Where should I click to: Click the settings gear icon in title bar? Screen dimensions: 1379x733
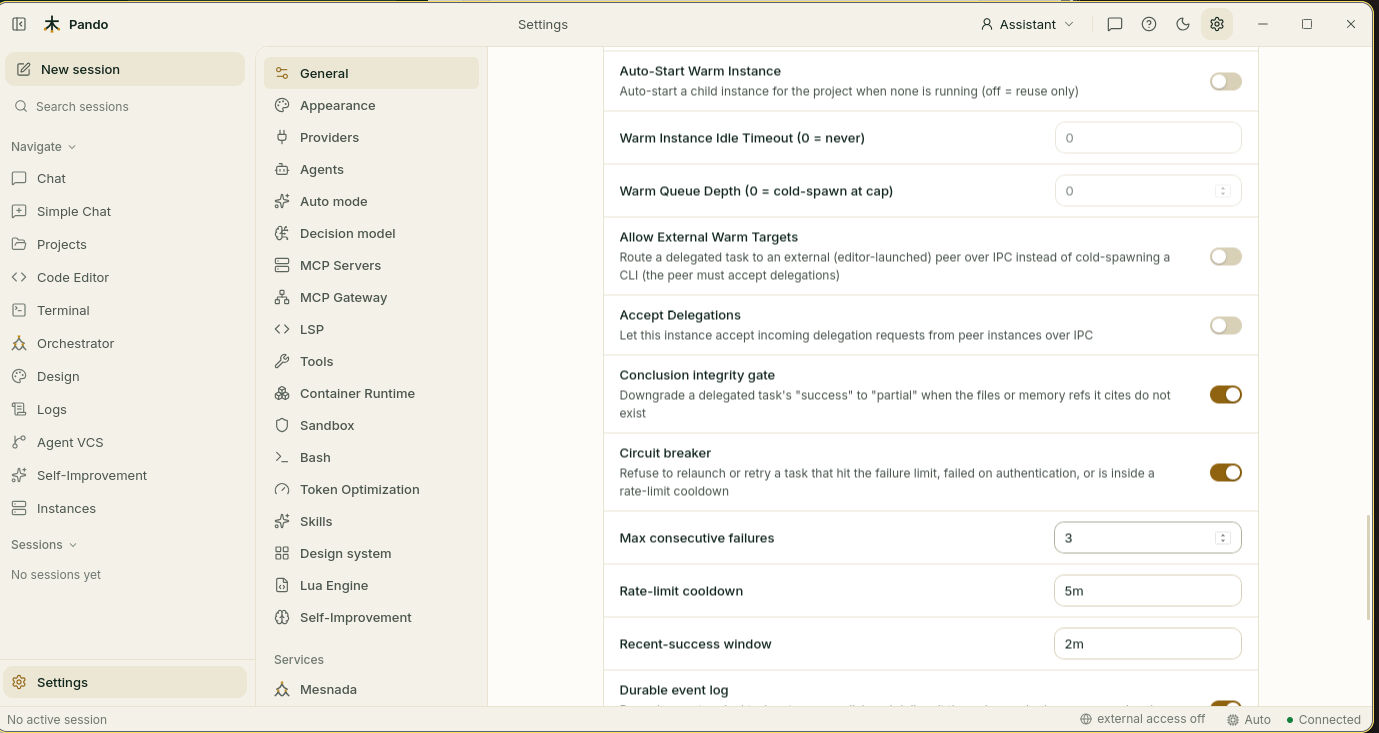coord(1217,24)
